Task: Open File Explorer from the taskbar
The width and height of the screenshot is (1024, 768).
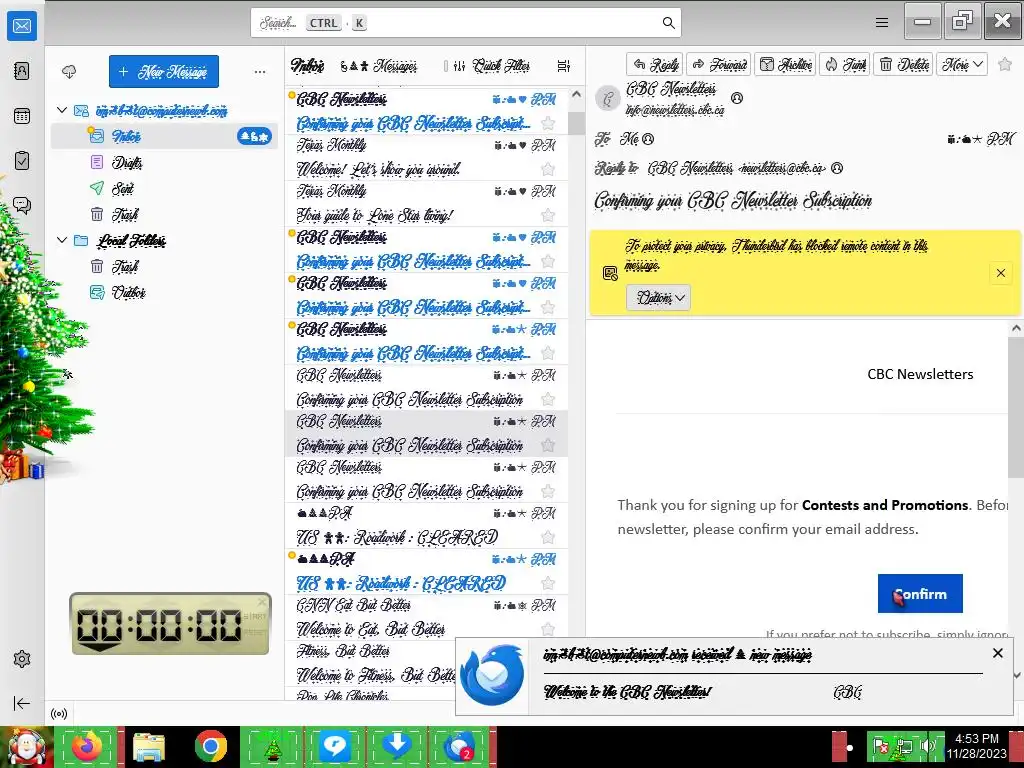Action: [x=148, y=746]
